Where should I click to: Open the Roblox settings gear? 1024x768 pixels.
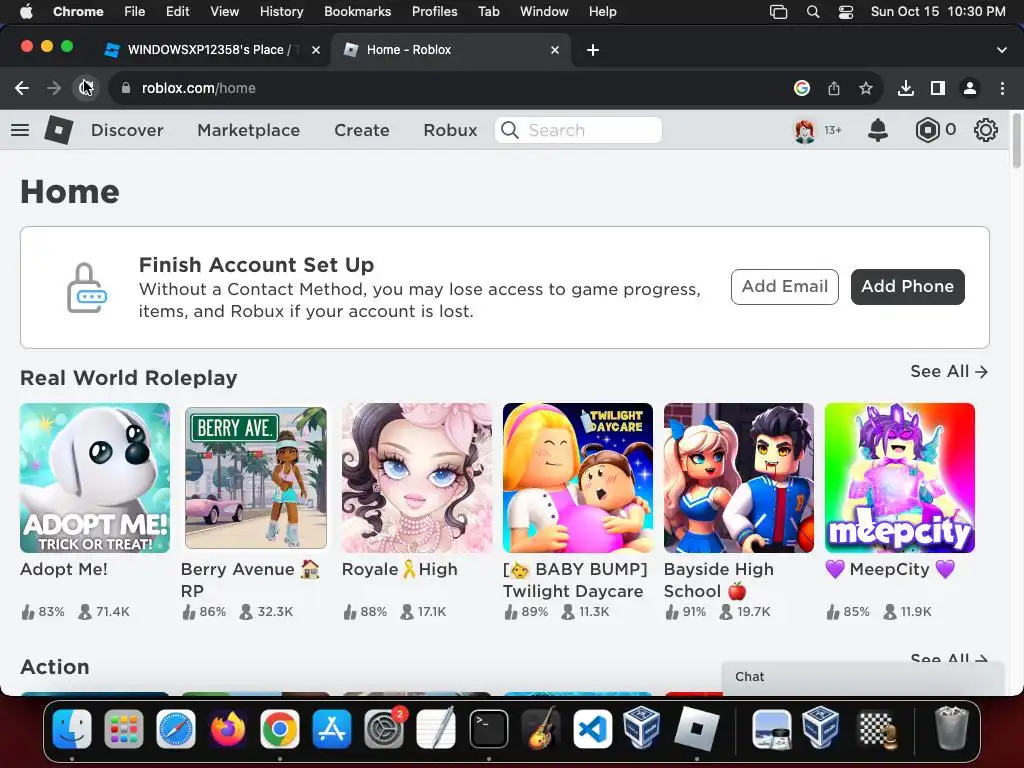click(985, 130)
